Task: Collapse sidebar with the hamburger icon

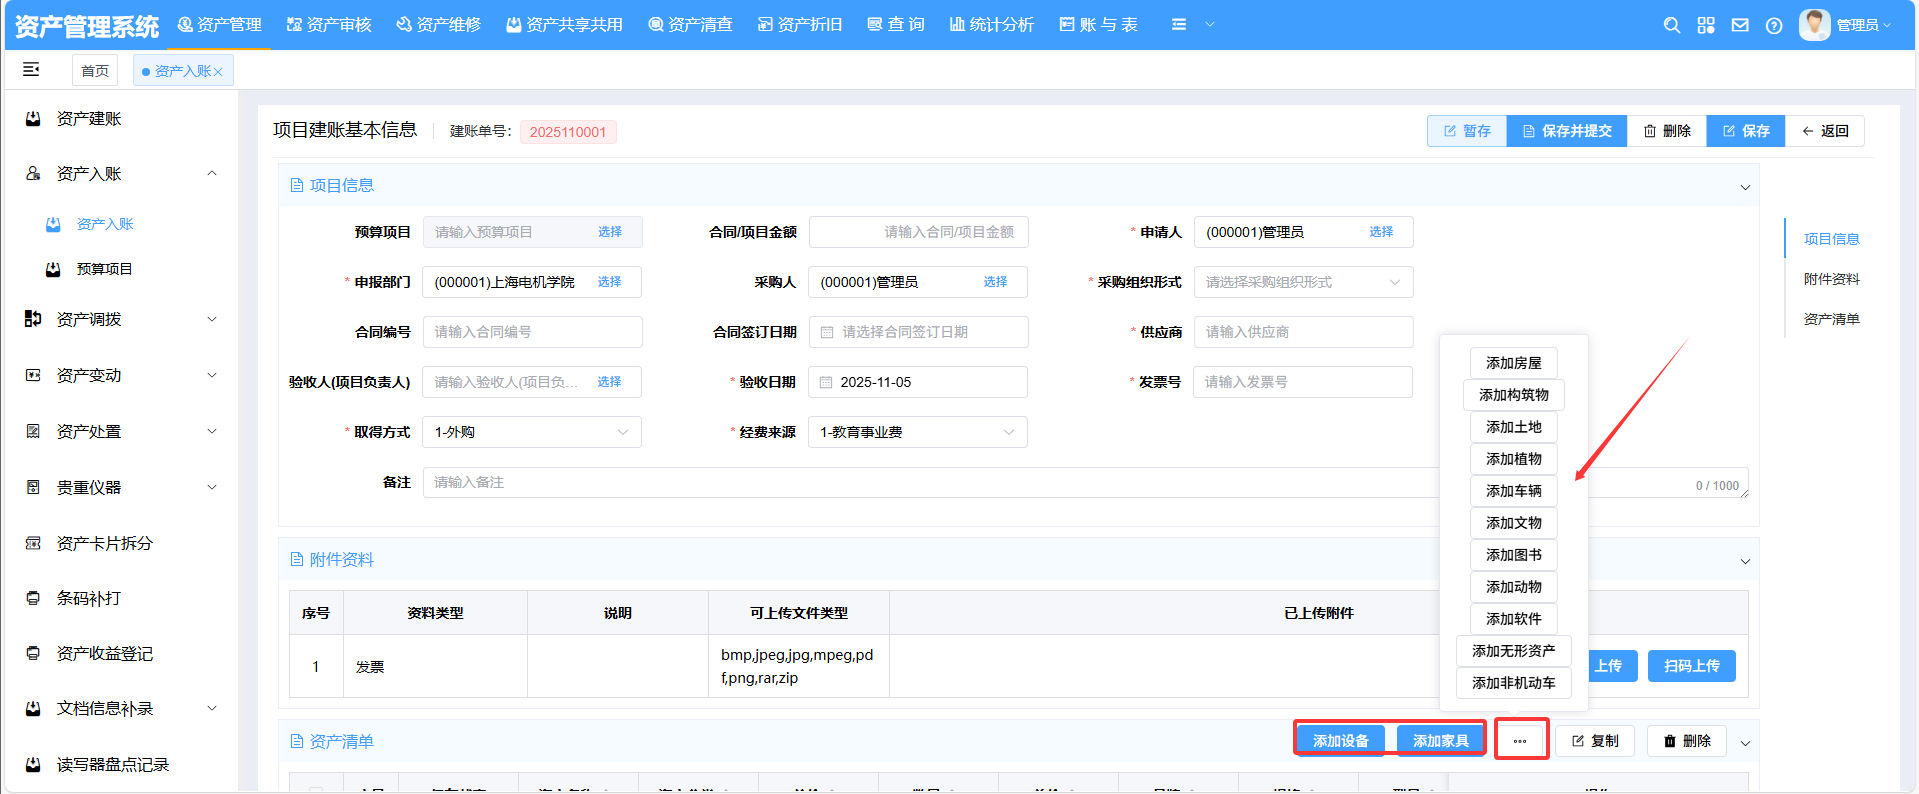Action: click(31, 69)
